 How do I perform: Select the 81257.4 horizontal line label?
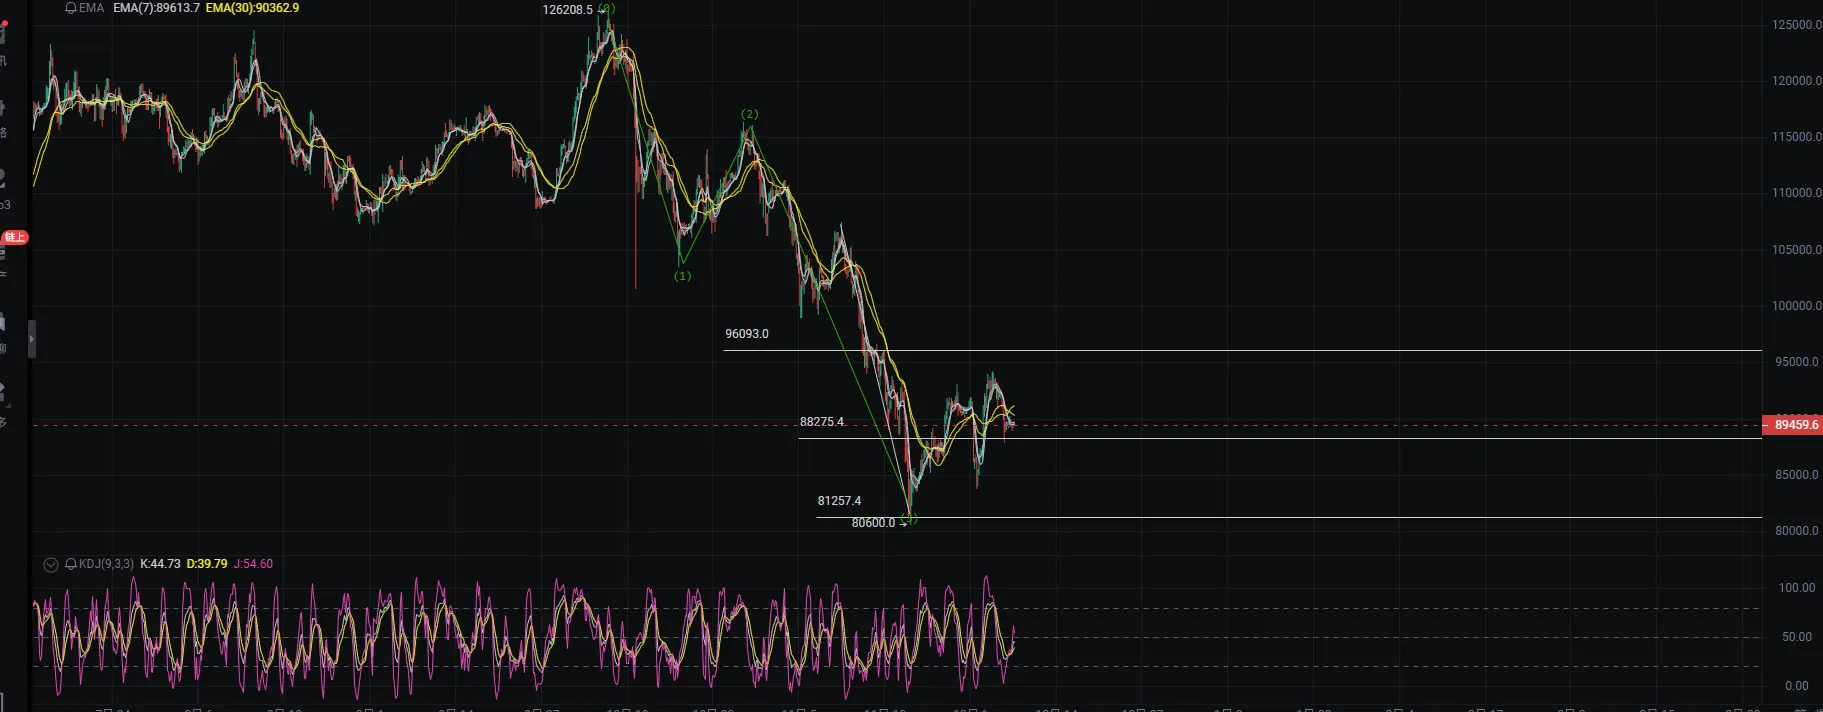coord(839,501)
